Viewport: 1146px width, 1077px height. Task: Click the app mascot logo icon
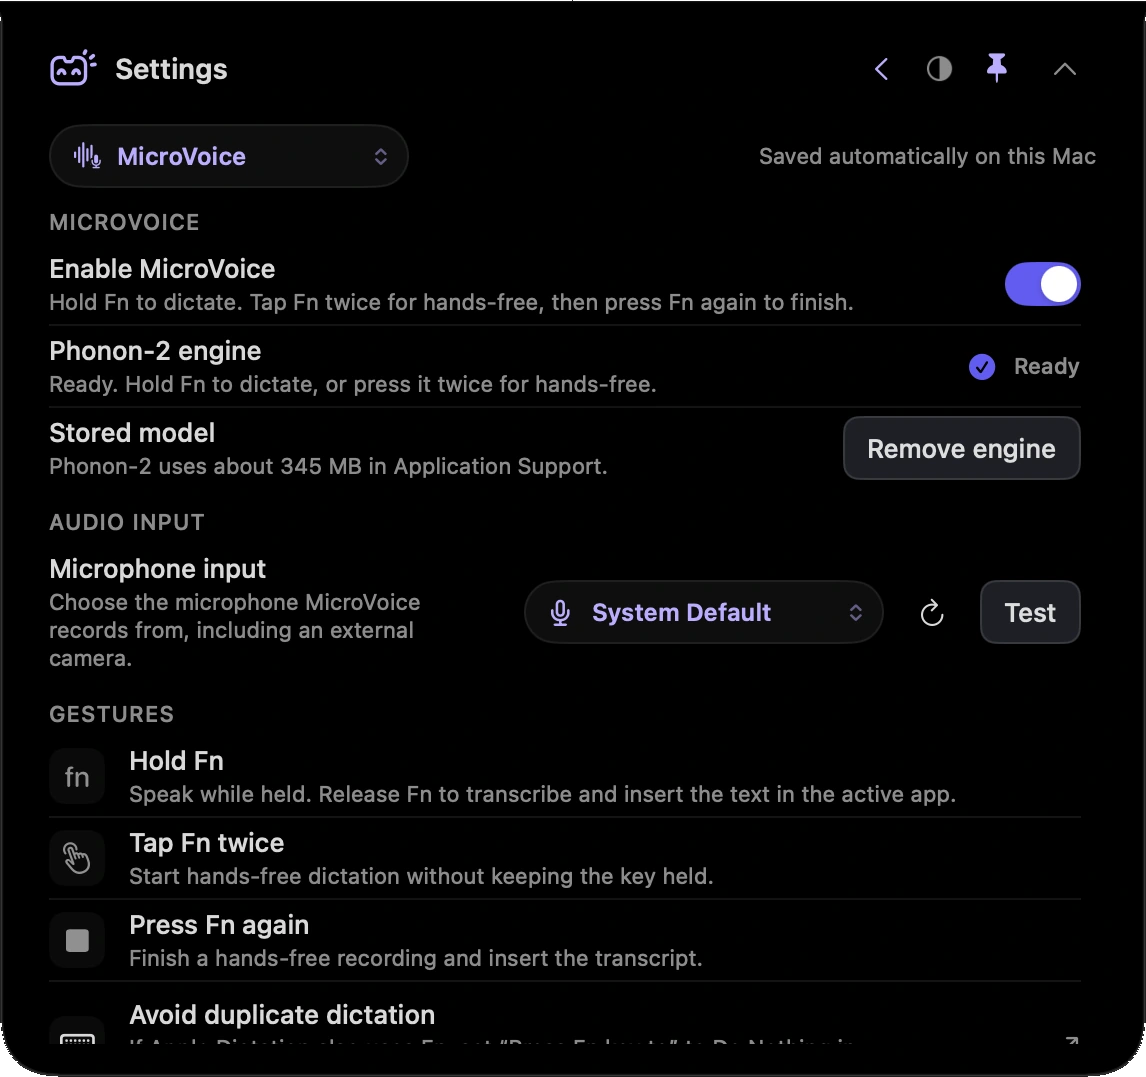coord(72,69)
